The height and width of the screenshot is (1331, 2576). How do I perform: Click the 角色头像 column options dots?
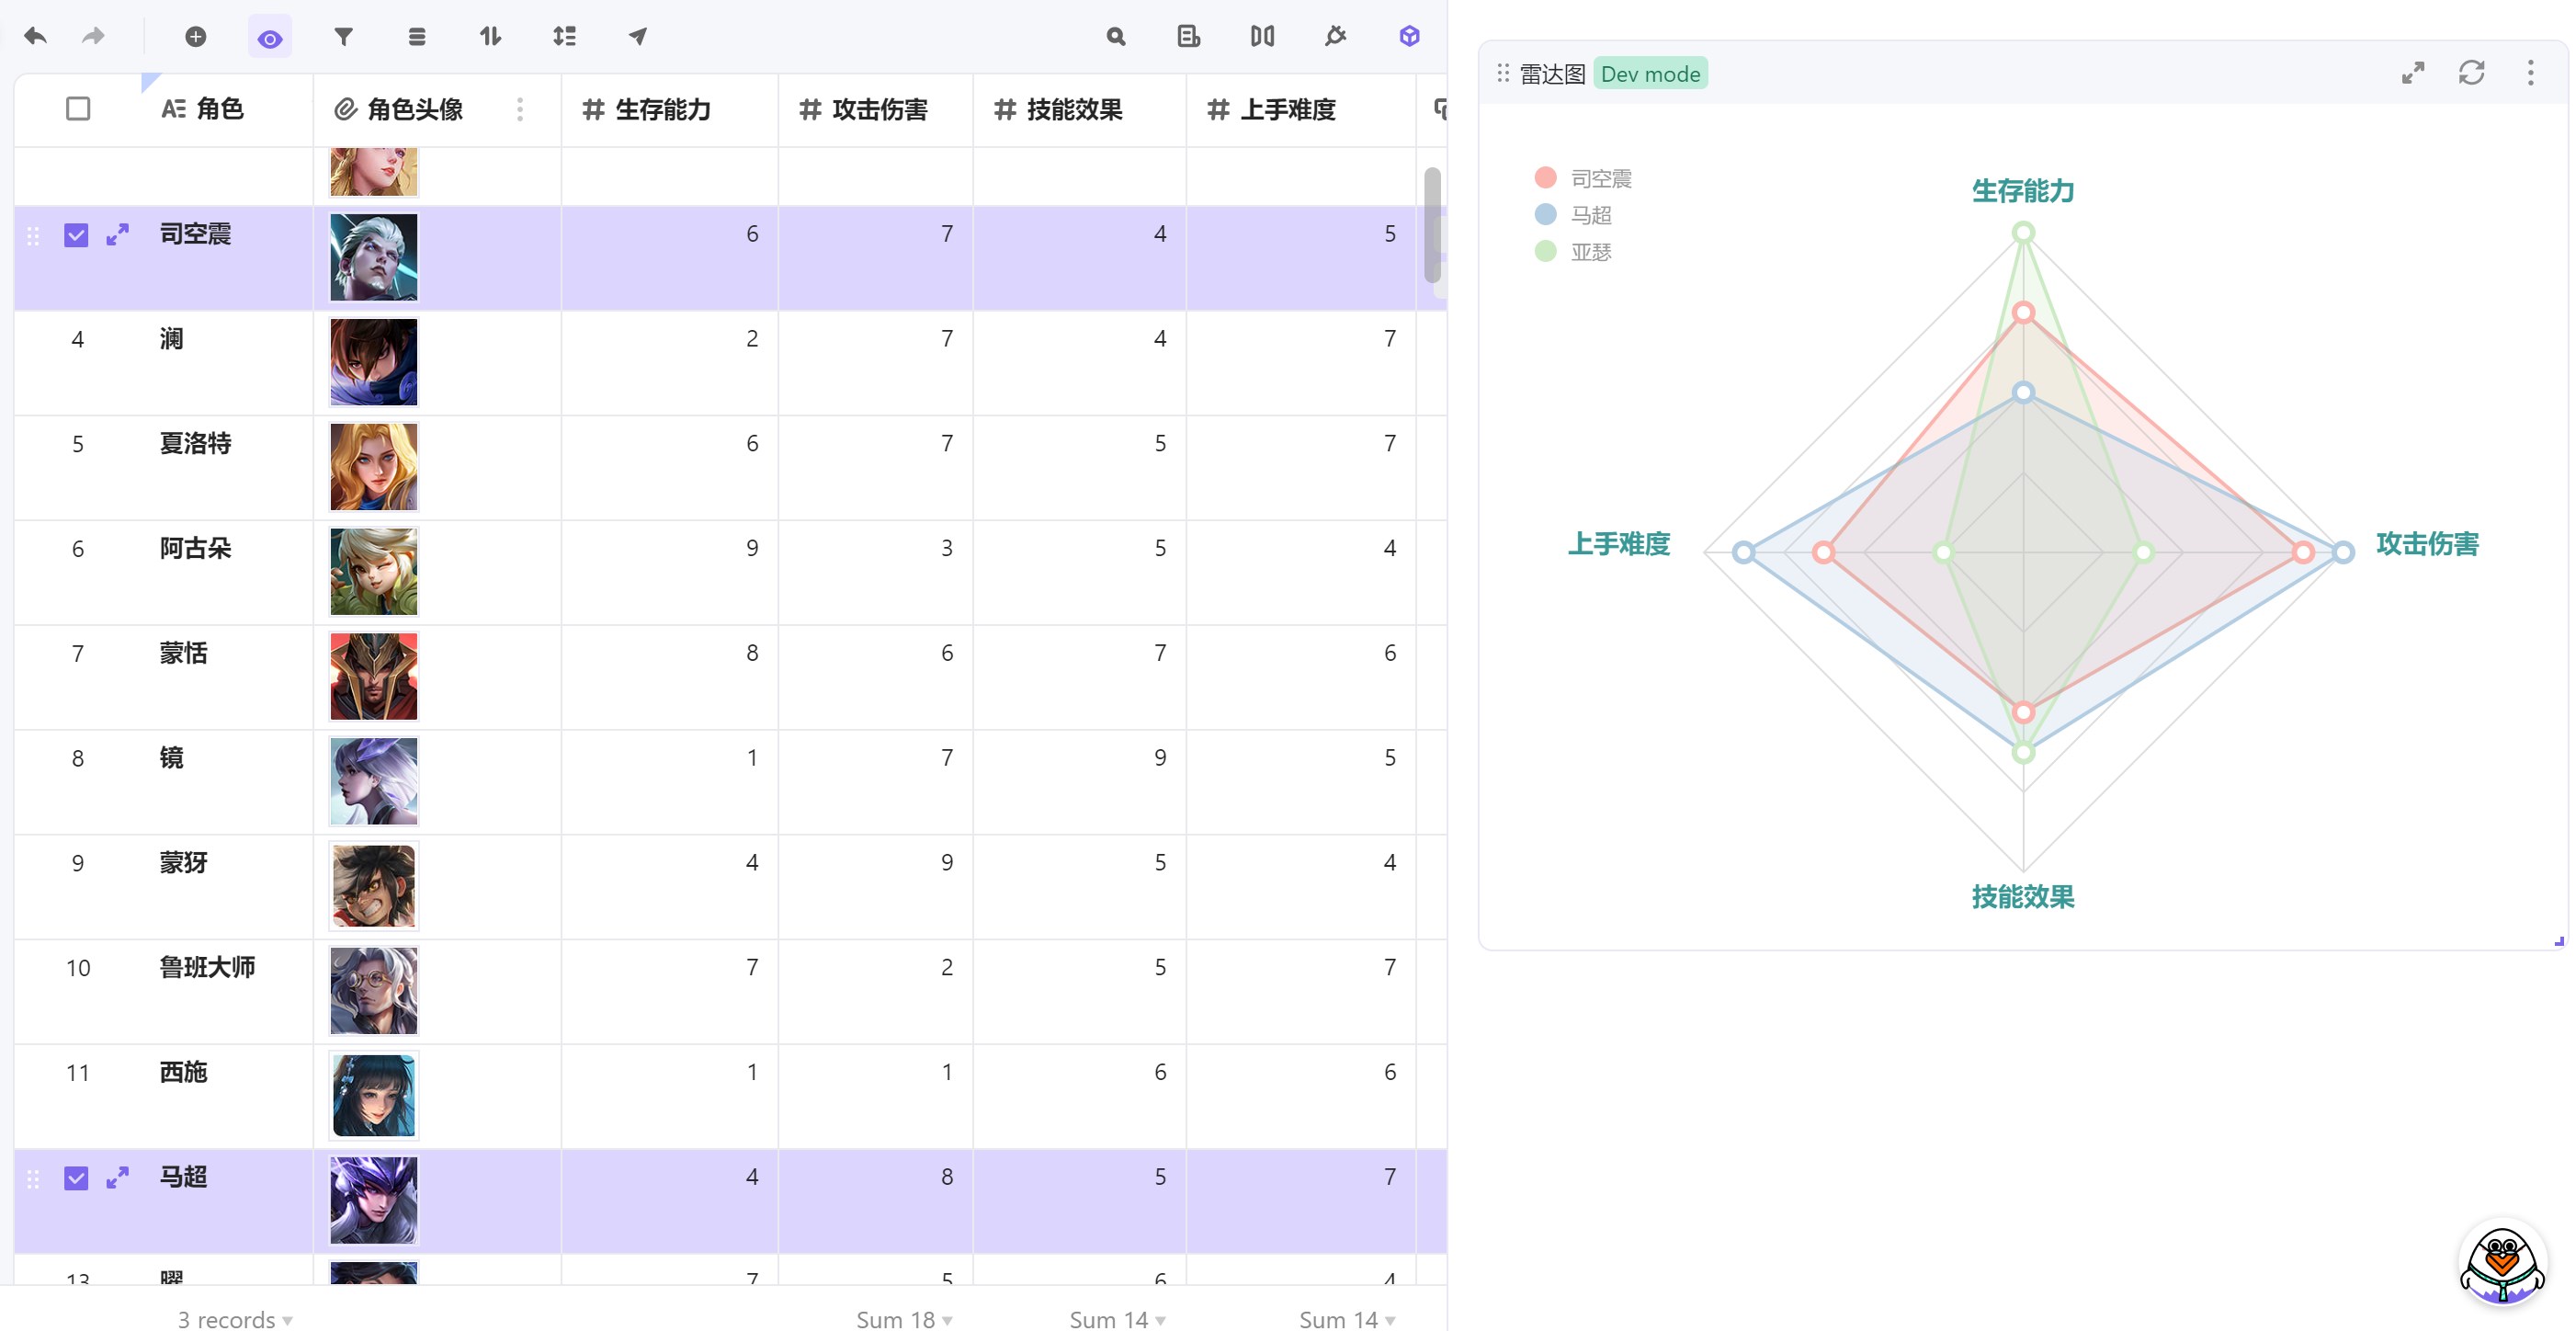point(520,109)
